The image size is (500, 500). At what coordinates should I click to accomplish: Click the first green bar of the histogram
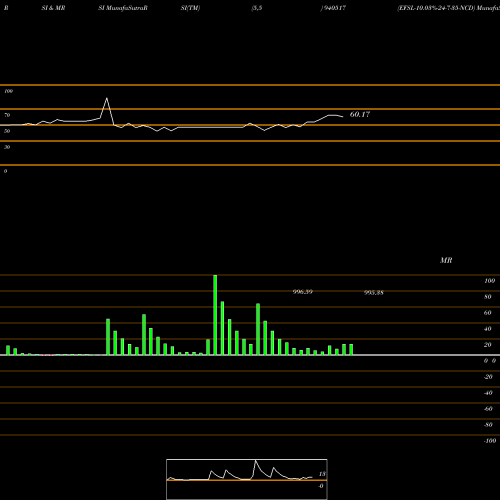pyautogui.click(x=8, y=350)
